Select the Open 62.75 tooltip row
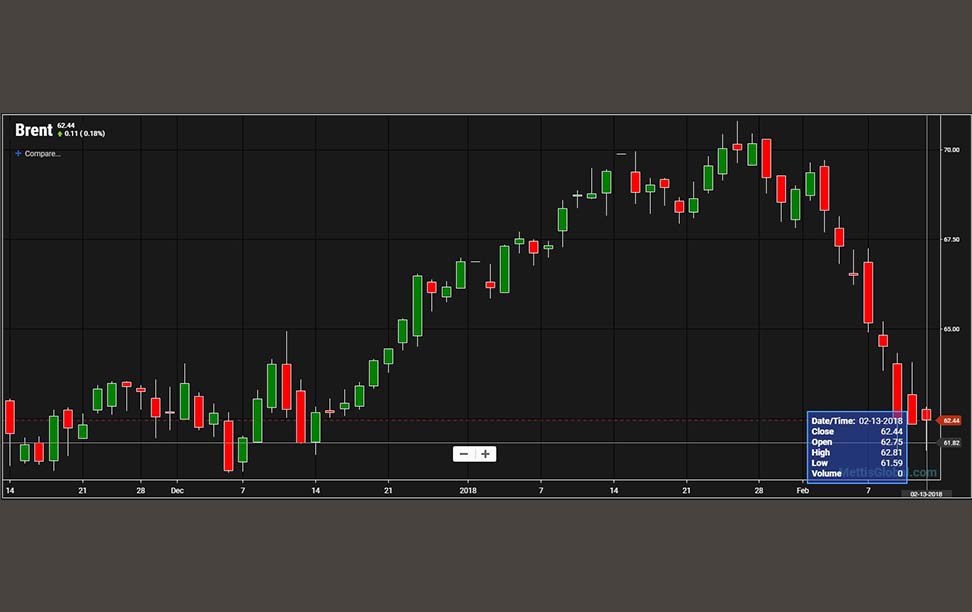 tap(857, 442)
